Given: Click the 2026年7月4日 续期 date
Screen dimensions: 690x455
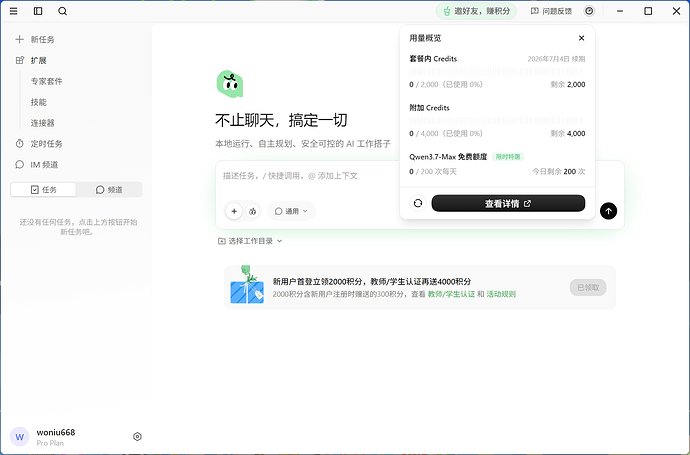Looking at the screenshot, I should point(556,59).
